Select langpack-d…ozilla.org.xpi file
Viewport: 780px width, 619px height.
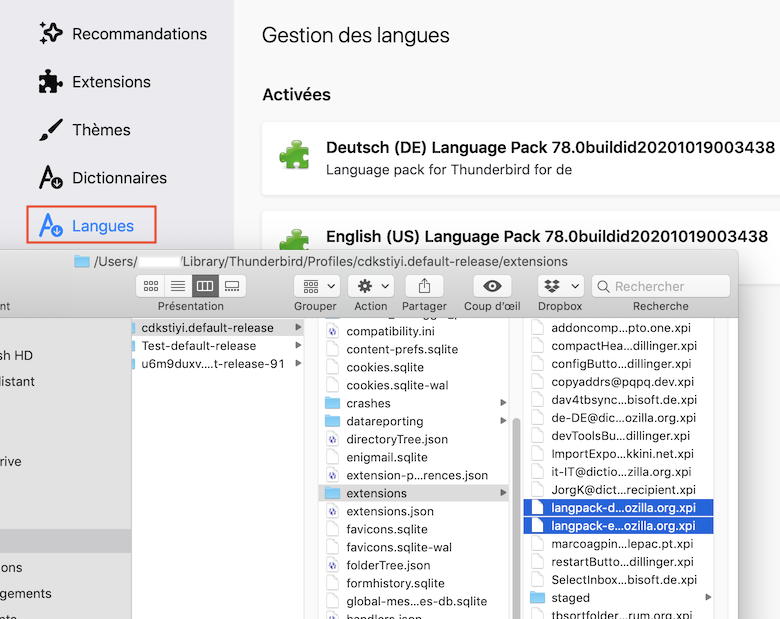tap(618, 508)
